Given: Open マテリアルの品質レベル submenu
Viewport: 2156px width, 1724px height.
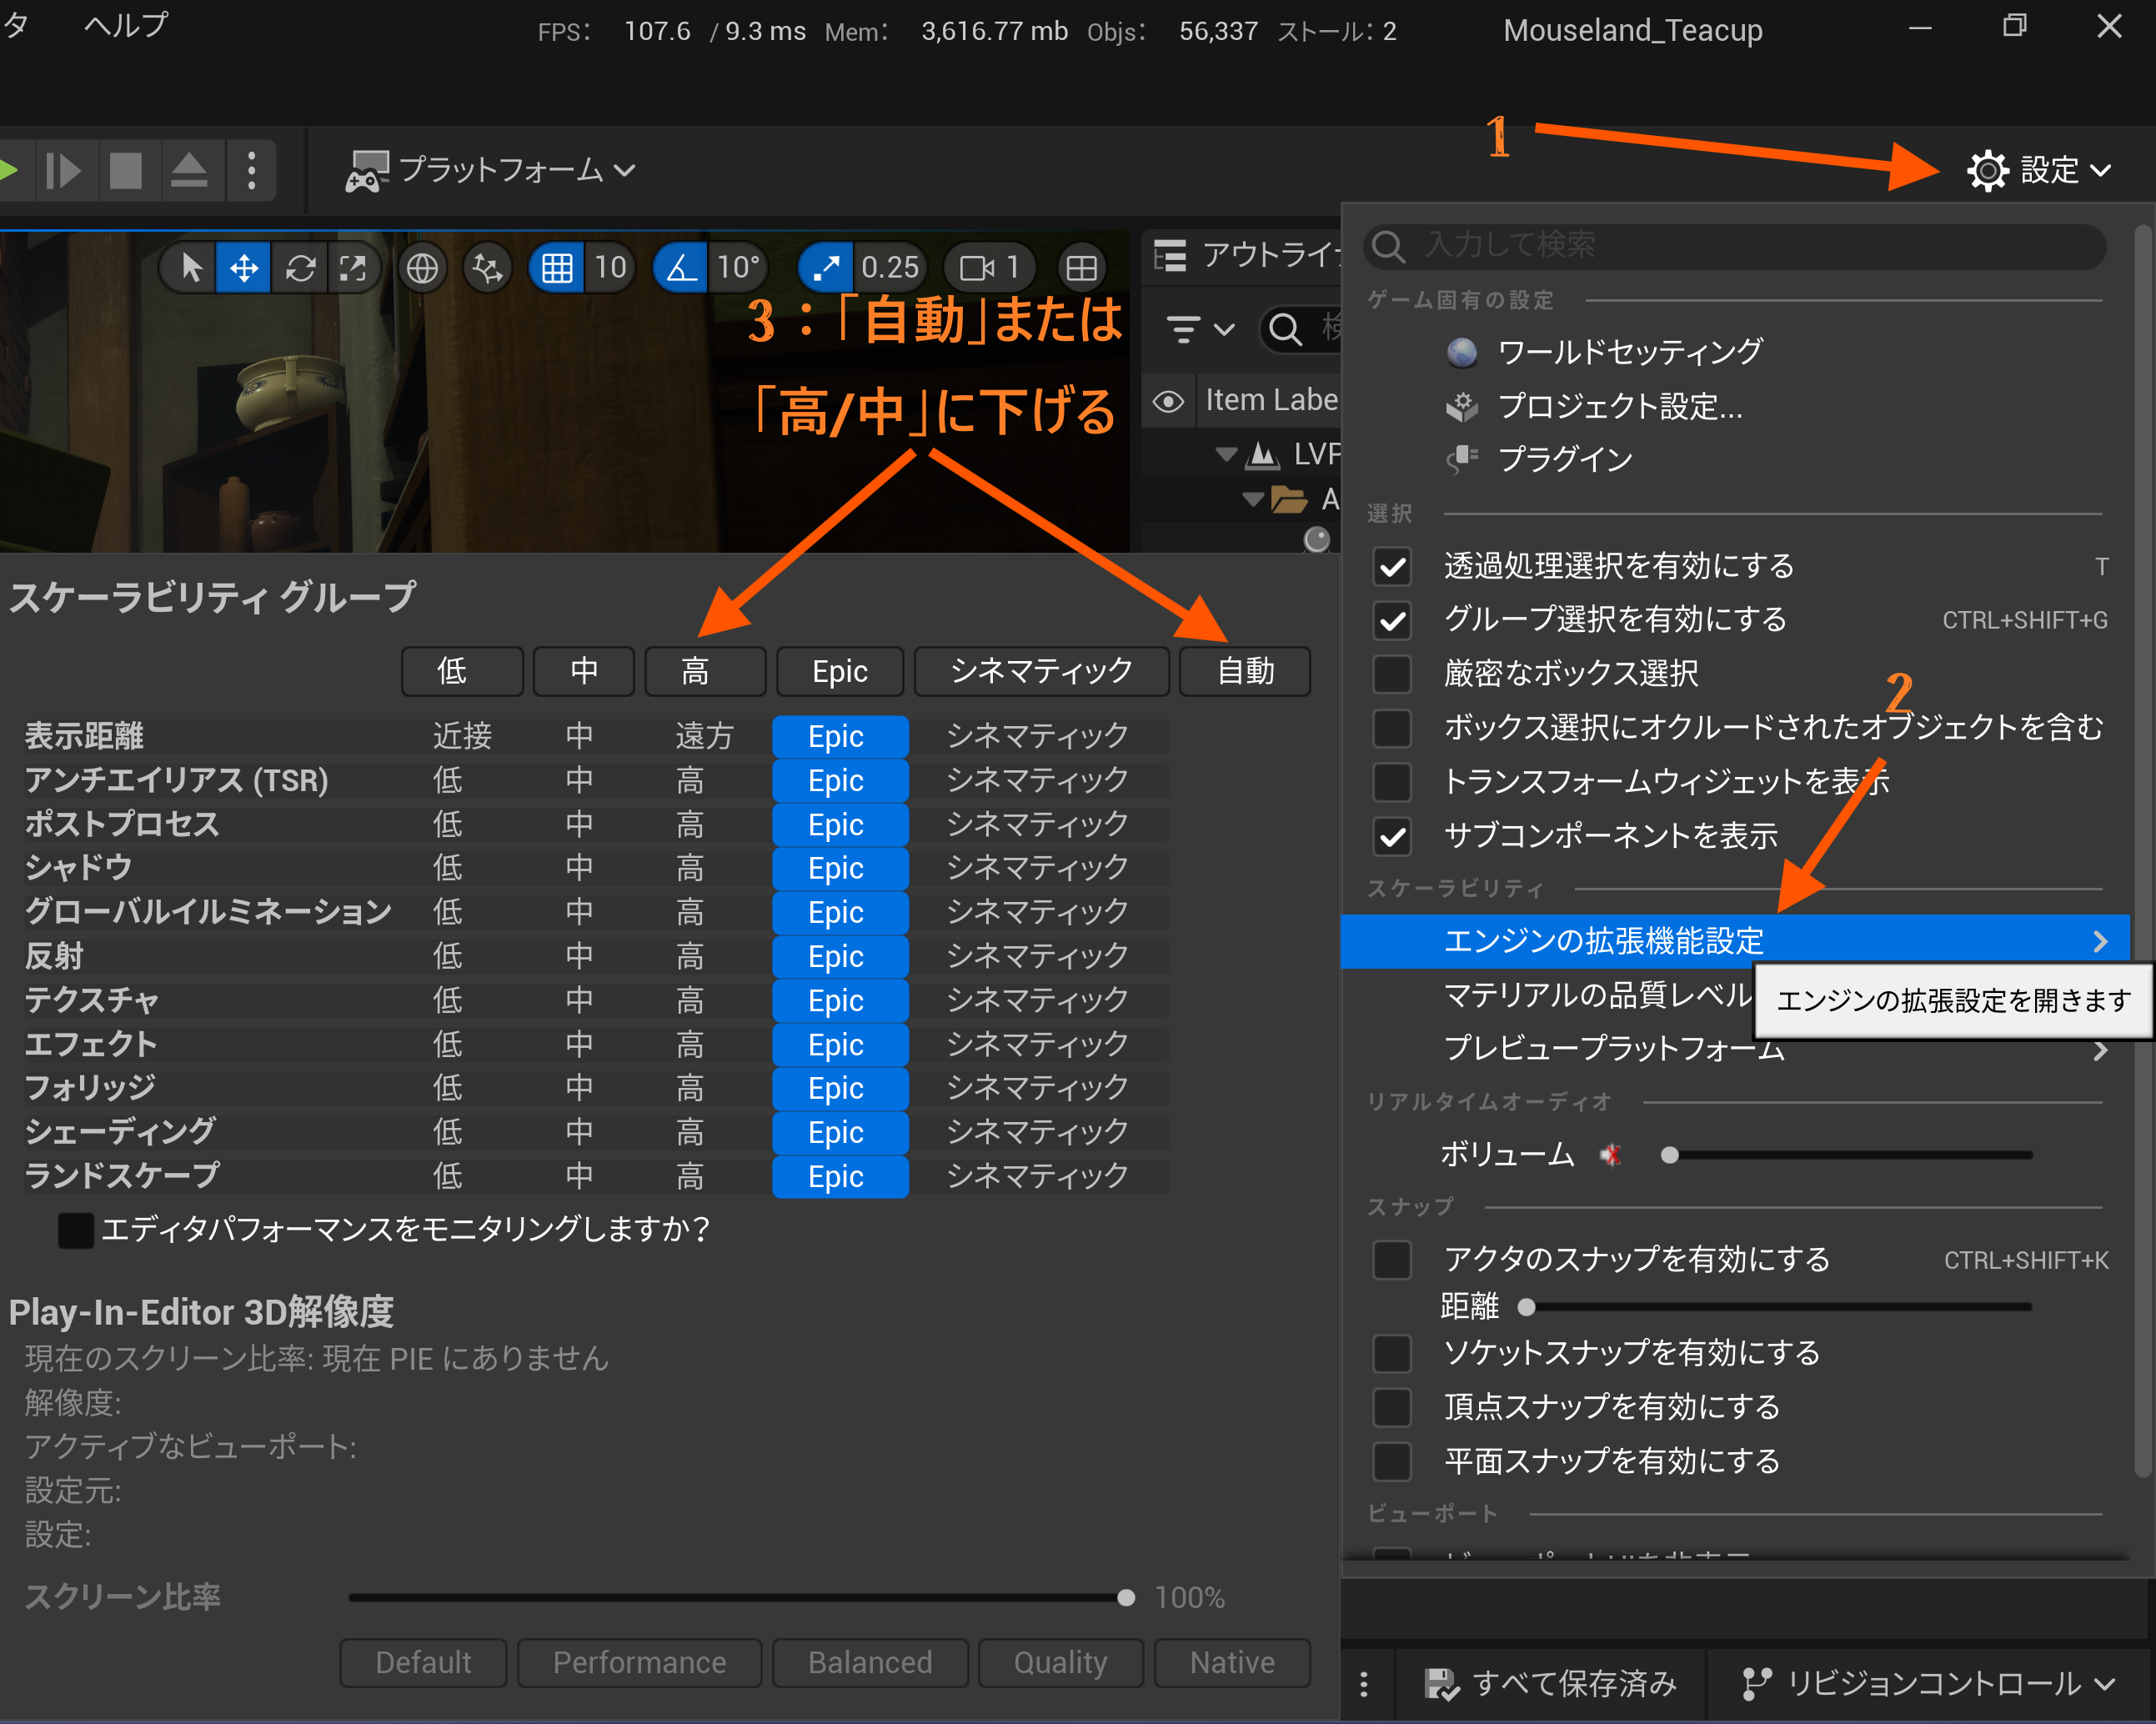Looking at the screenshot, I should [x=1598, y=995].
